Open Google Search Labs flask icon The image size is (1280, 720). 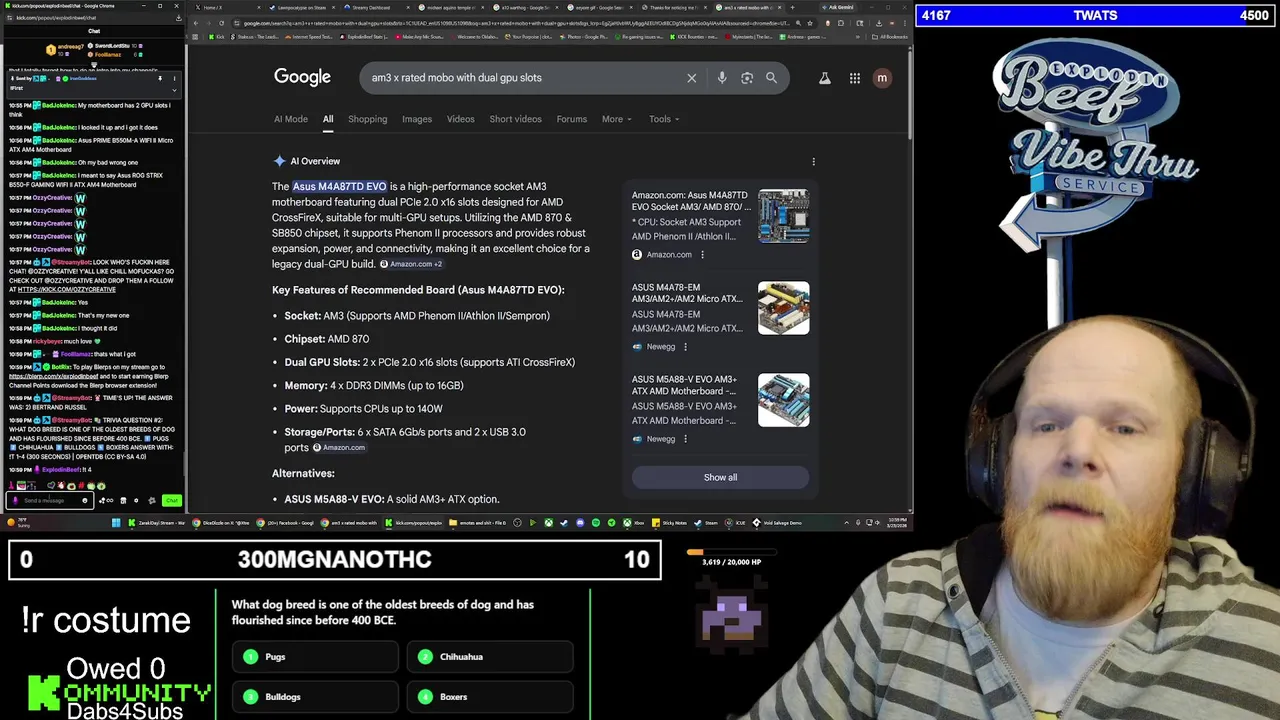(825, 78)
